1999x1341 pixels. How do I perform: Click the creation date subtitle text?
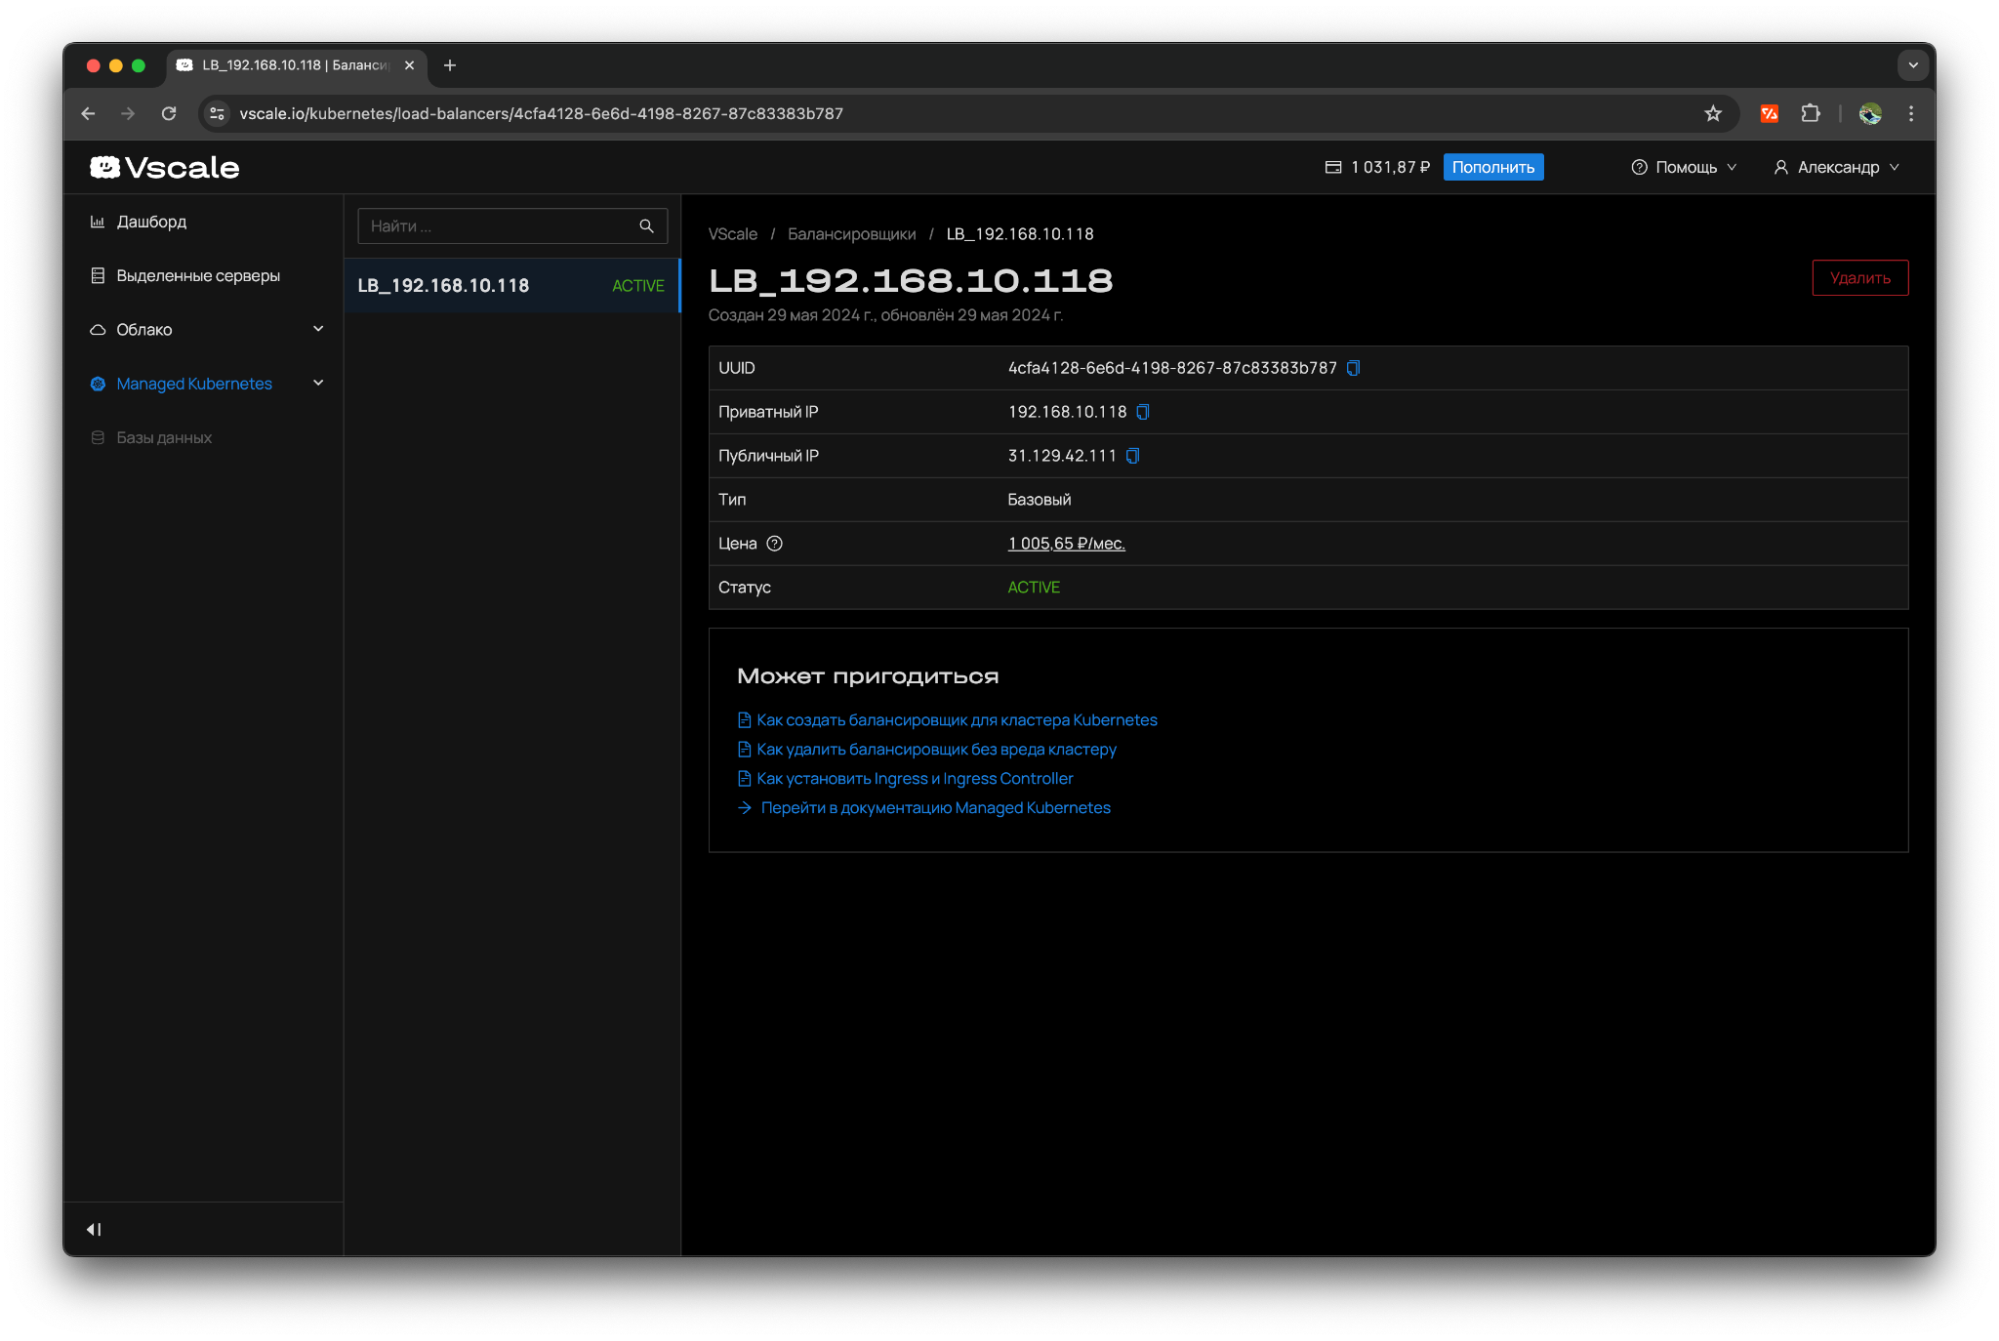coord(885,315)
